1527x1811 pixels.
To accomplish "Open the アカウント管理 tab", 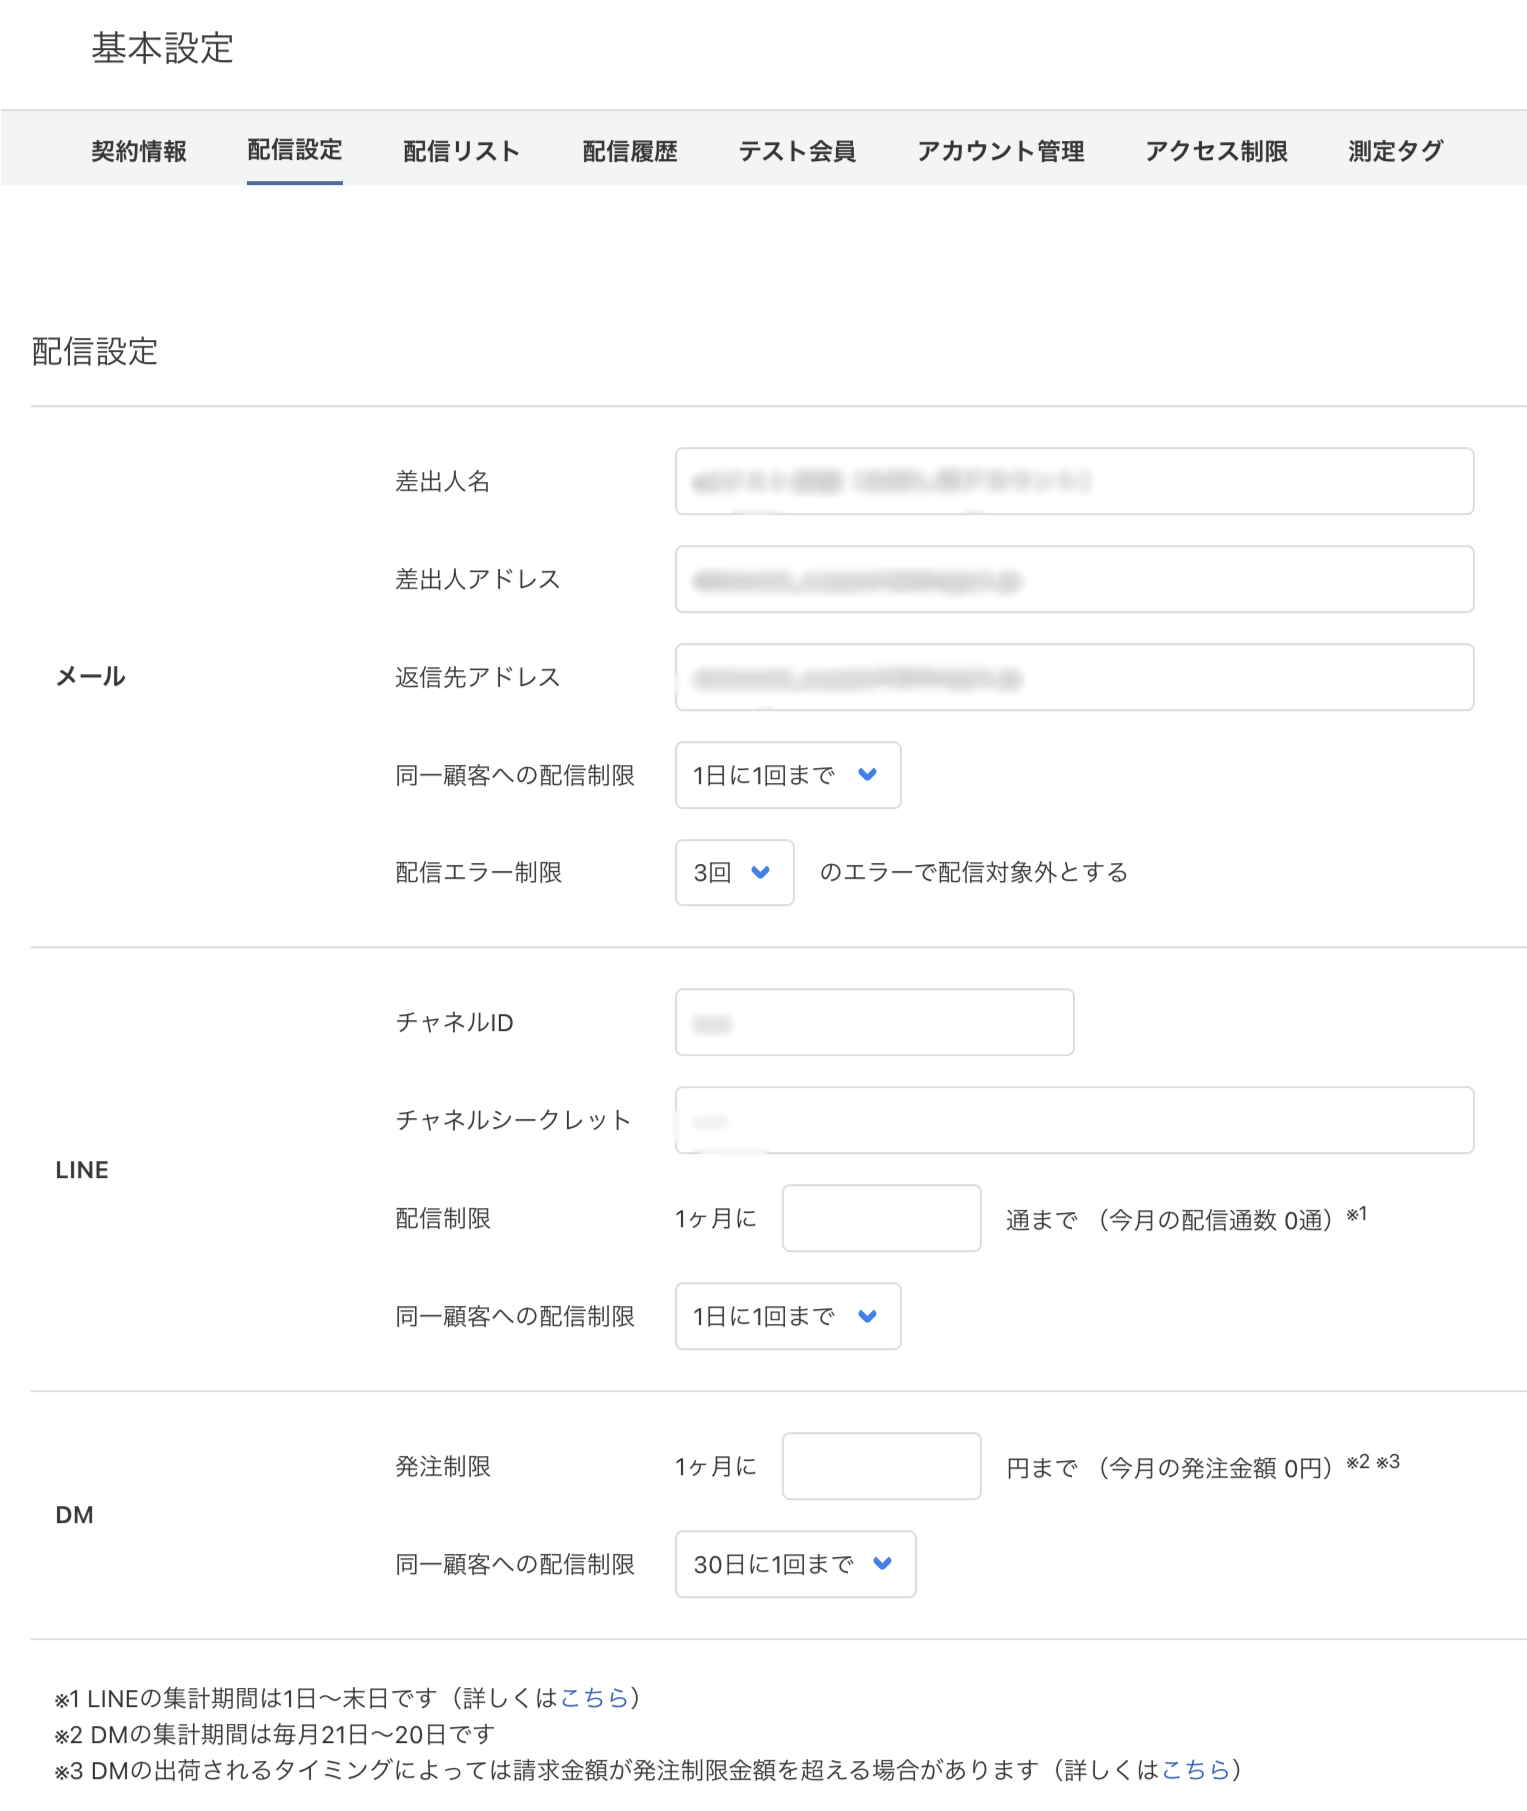I will click(x=1001, y=151).
